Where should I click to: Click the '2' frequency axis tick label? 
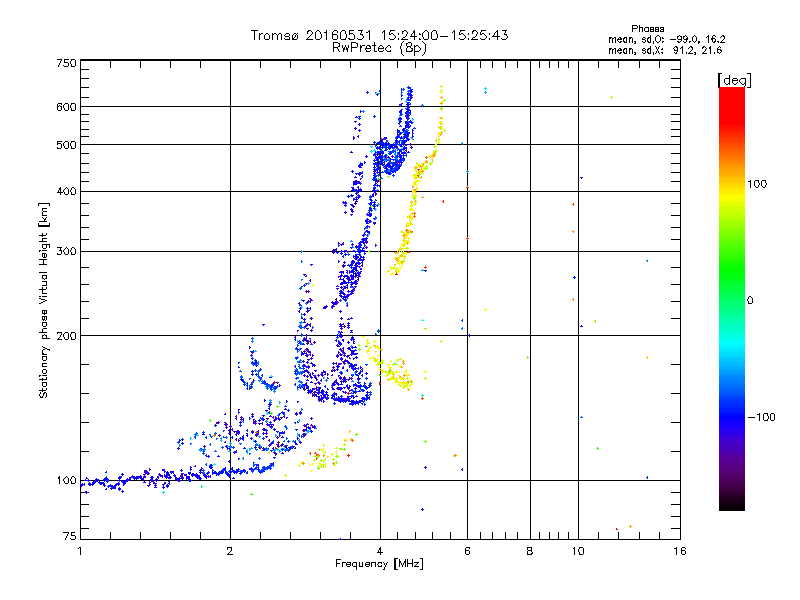(230, 551)
